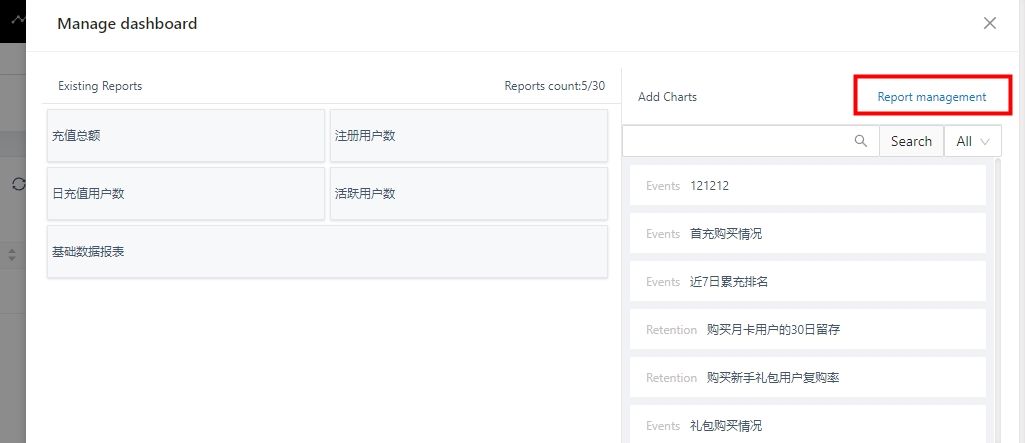Click the sort arrows icon at left edge
The width and height of the screenshot is (1025, 443).
click(x=12, y=255)
